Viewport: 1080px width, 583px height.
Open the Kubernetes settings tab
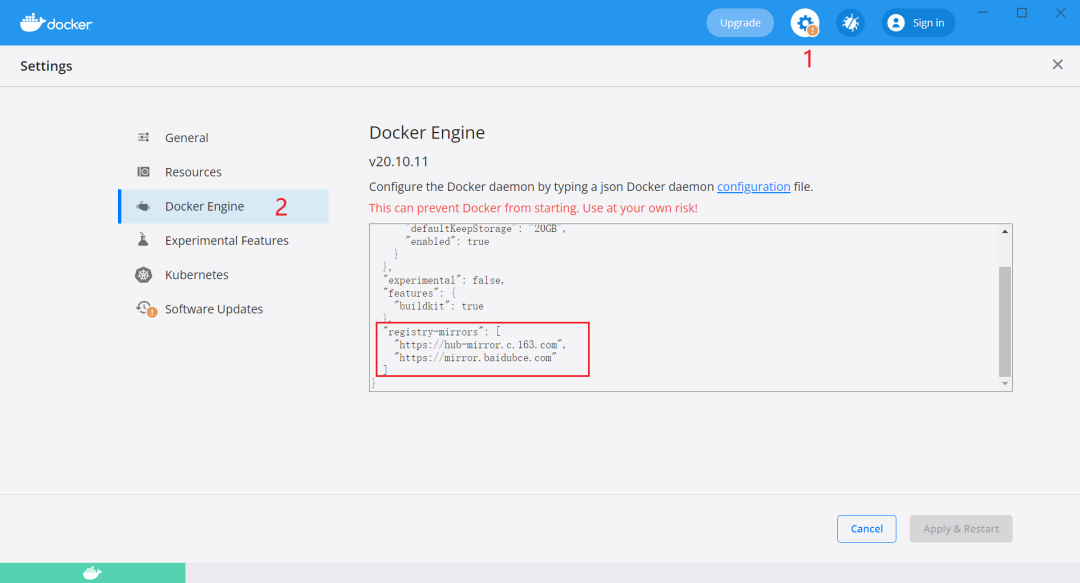(x=223, y=275)
